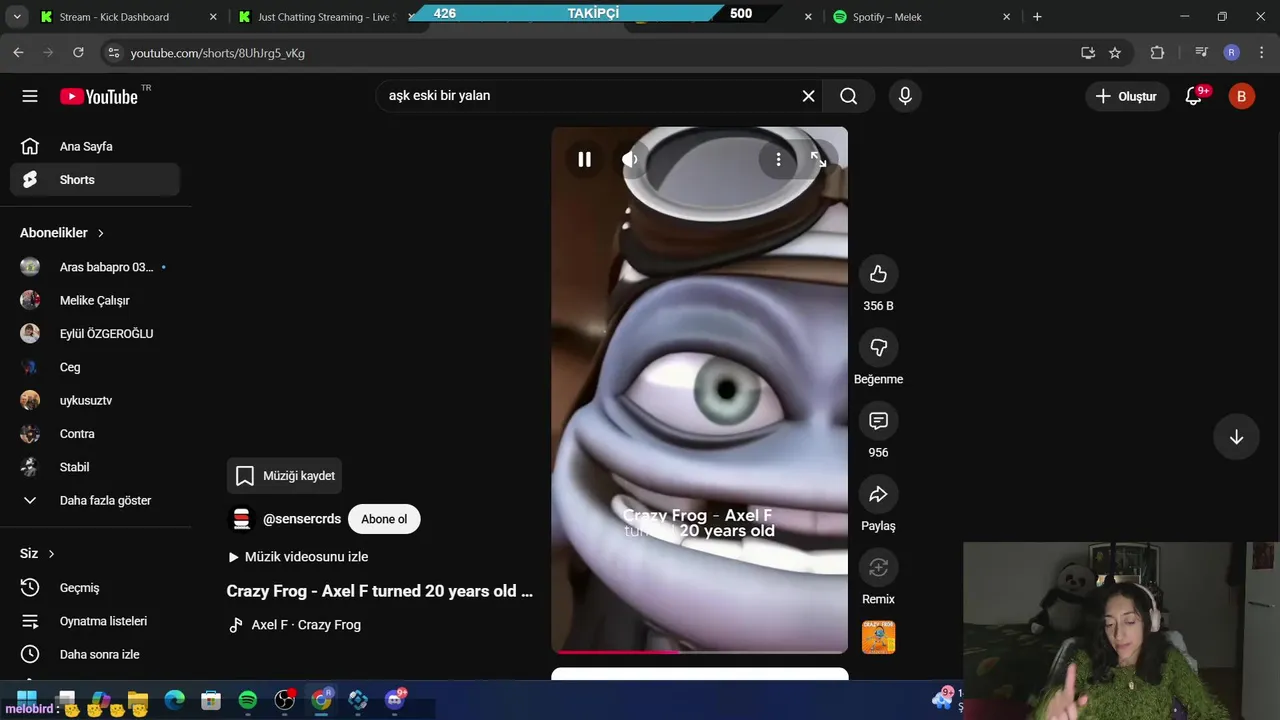This screenshot has width=1280, height=720.
Task: Reload the YouTube page
Action: (x=78, y=53)
